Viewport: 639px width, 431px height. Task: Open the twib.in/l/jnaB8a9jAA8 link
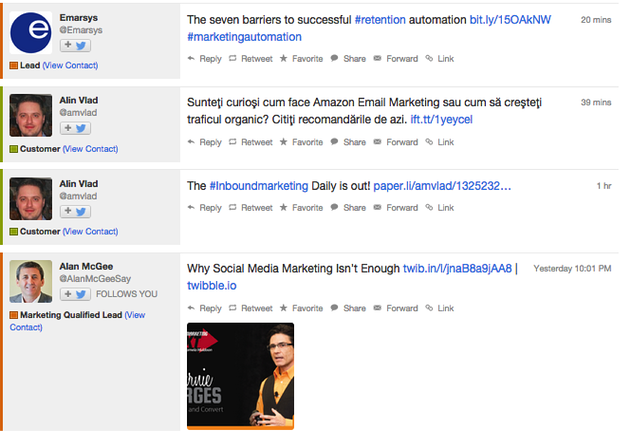point(457,268)
